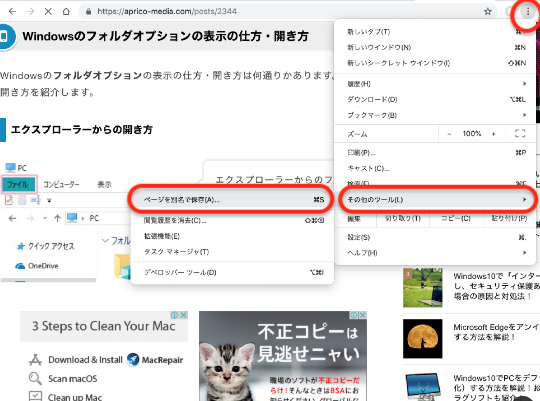540x401 pixels.
Task: Bookmark this page with star icon
Action: coord(488,12)
